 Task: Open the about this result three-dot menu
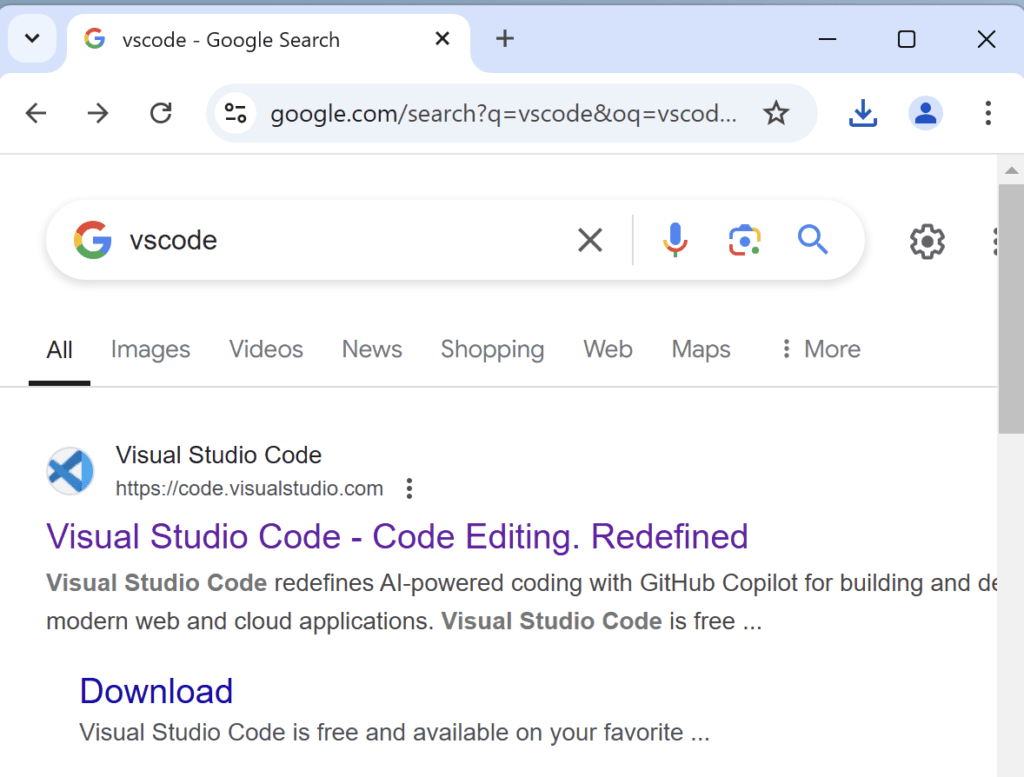click(x=409, y=488)
